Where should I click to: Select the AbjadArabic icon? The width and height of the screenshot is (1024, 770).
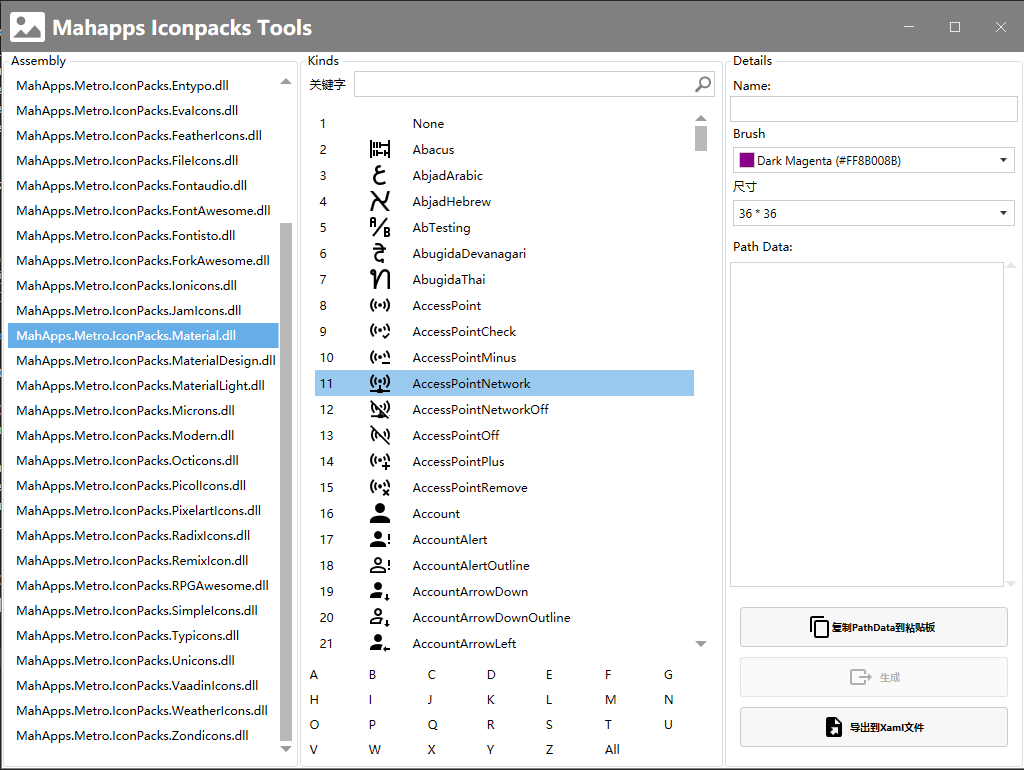(449, 175)
